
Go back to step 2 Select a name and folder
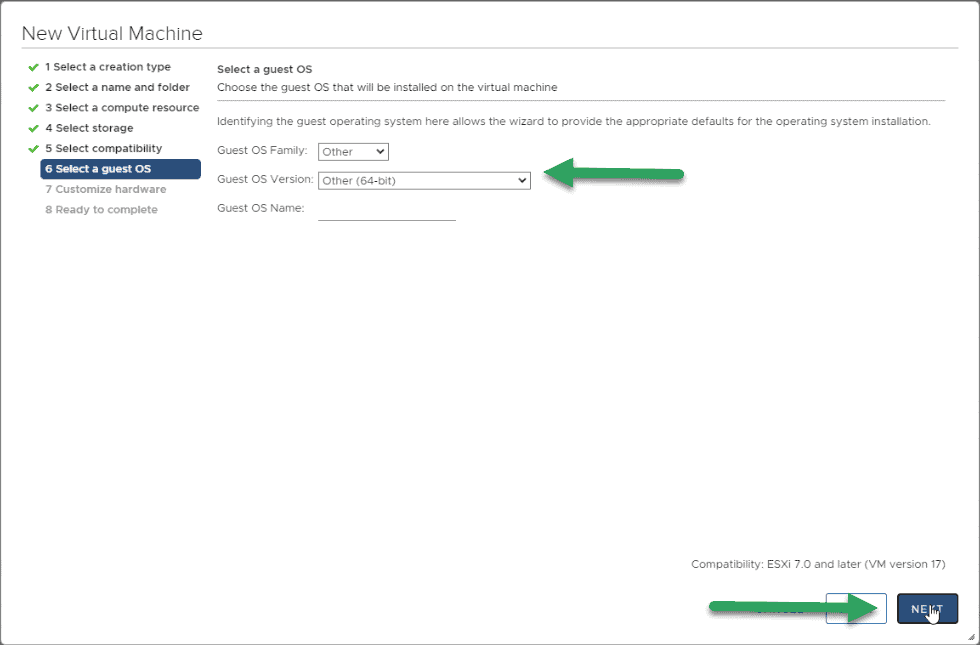tap(117, 88)
